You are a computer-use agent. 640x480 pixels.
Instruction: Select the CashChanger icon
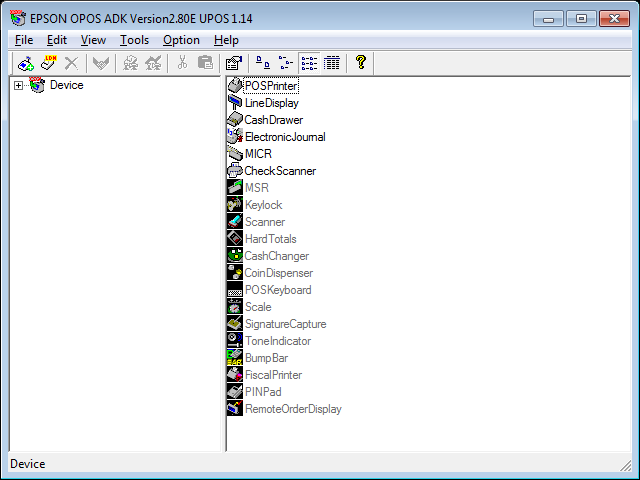point(235,256)
